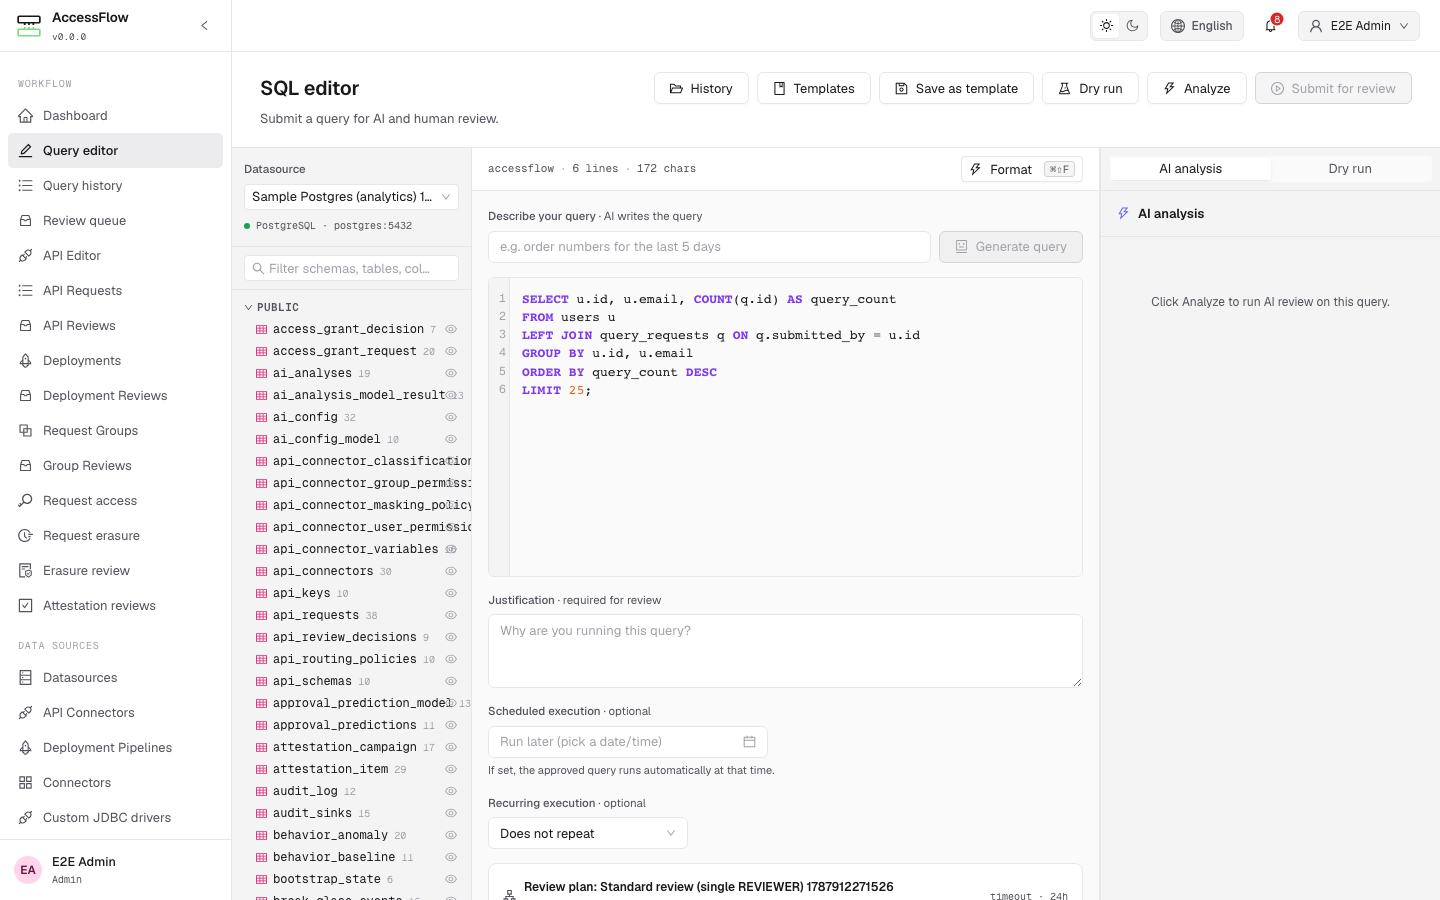Image resolution: width=1440 pixels, height=900 pixels.
Task: Run a Dry run
Action: click(x=1090, y=88)
